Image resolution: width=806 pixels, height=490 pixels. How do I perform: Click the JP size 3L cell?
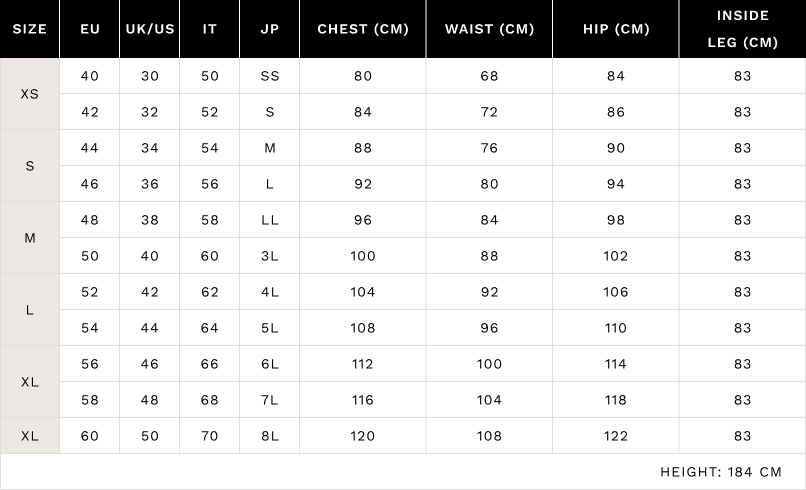[270, 256]
